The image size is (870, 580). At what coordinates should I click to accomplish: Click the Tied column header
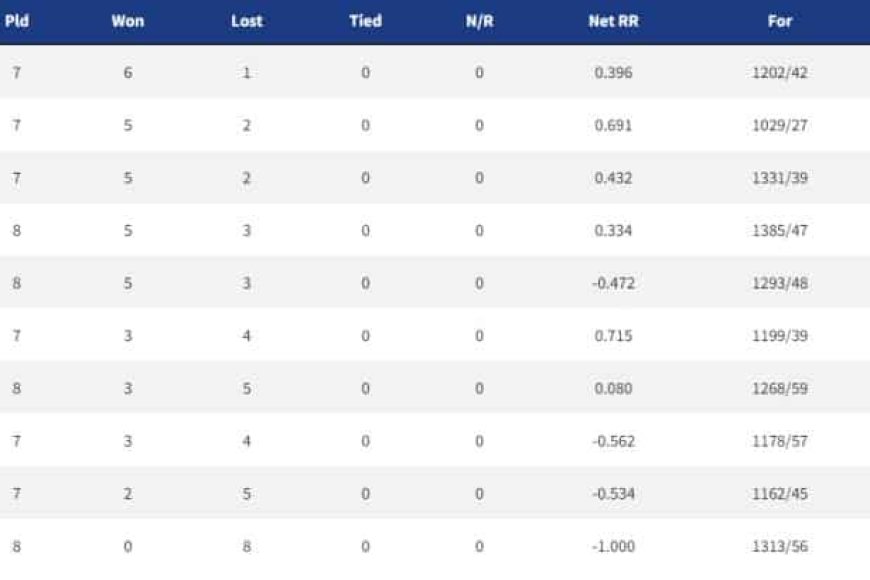pos(366,21)
